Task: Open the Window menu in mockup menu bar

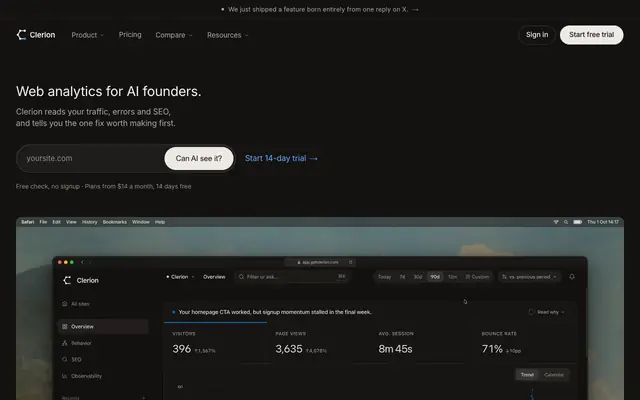Action: click(x=141, y=222)
